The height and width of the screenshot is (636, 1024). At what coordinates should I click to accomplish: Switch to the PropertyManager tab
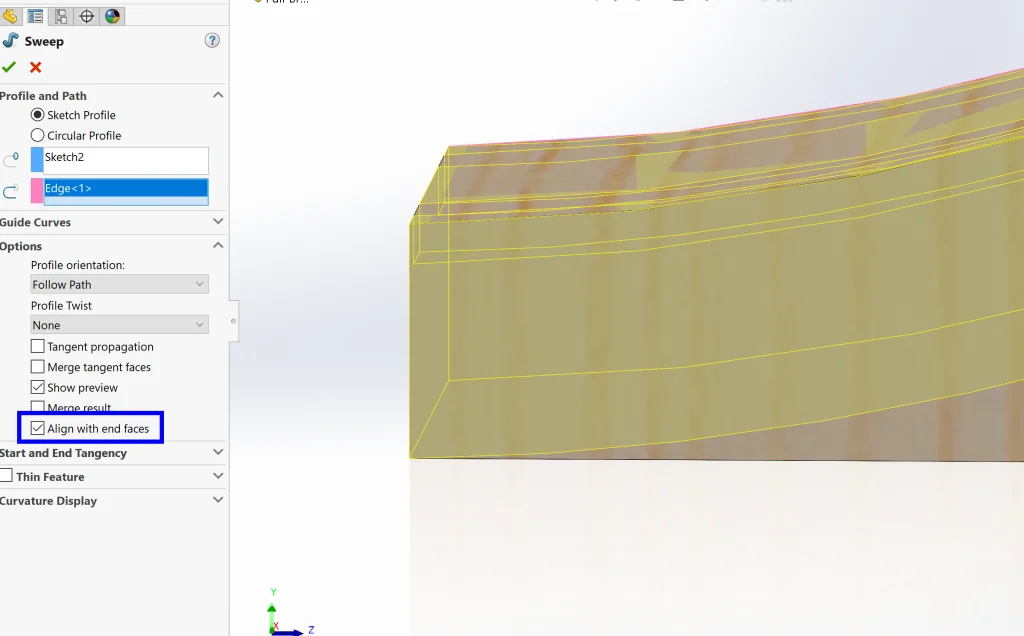click(x=35, y=16)
